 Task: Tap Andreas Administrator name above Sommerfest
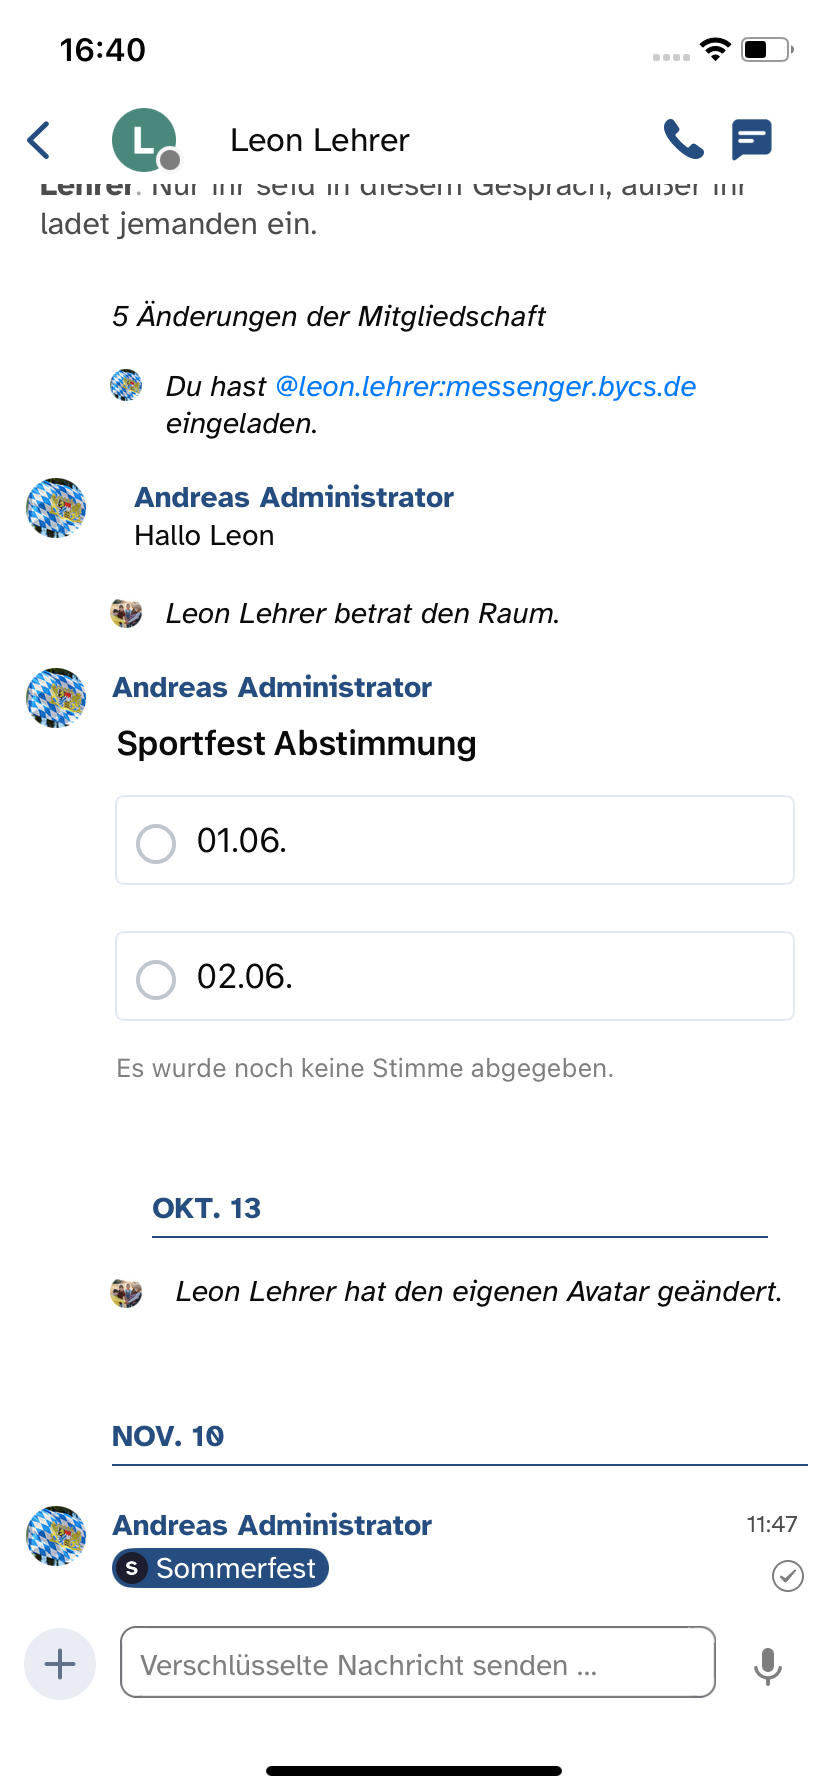272,1525
